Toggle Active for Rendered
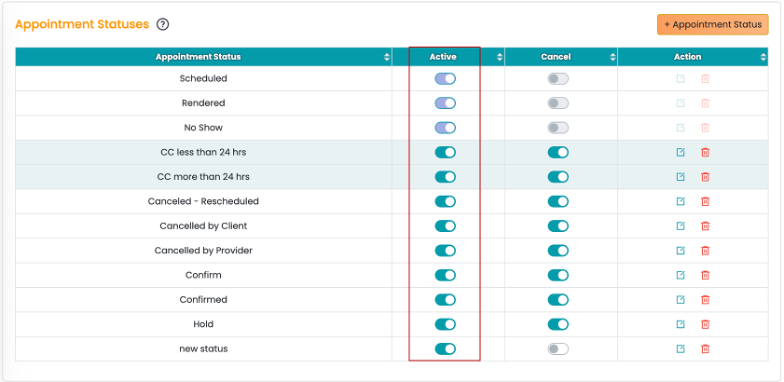The width and height of the screenshot is (784, 382). click(445, 103)
